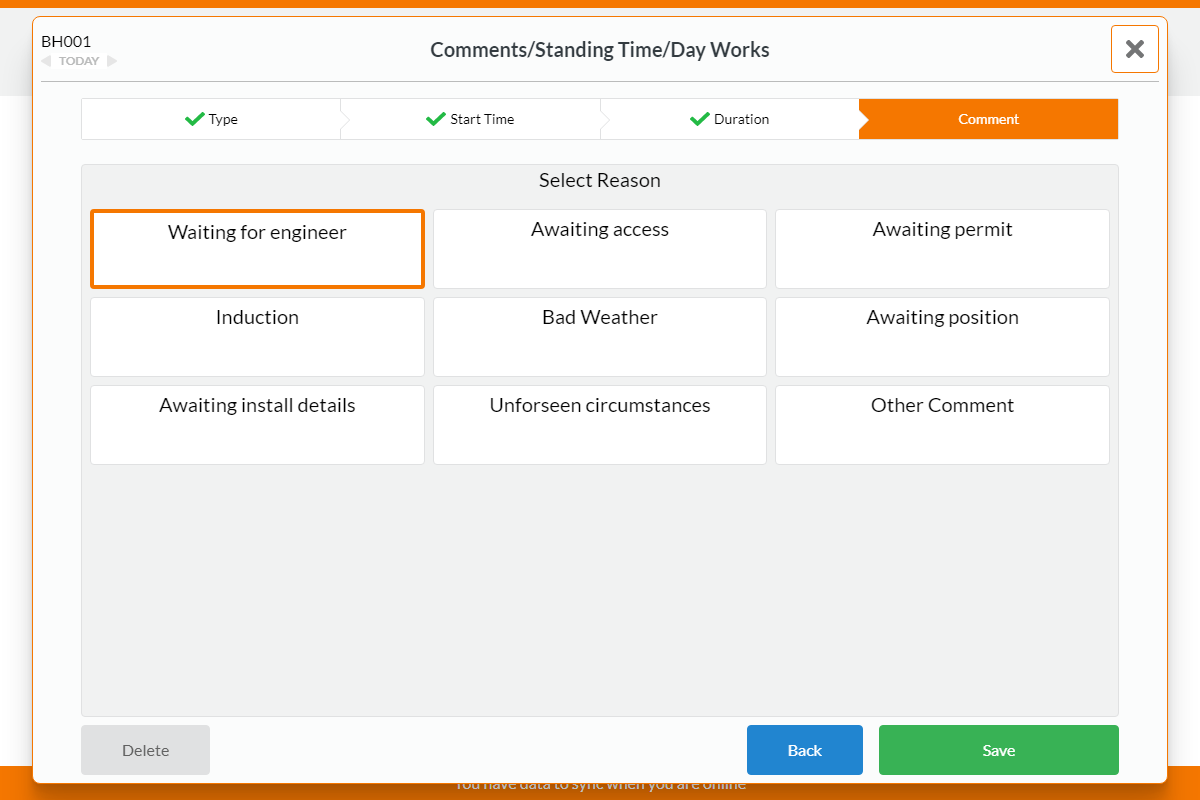Screen dimensions: 1200x800
Task: Choose Other Comment option
Action: pos(942,425)
